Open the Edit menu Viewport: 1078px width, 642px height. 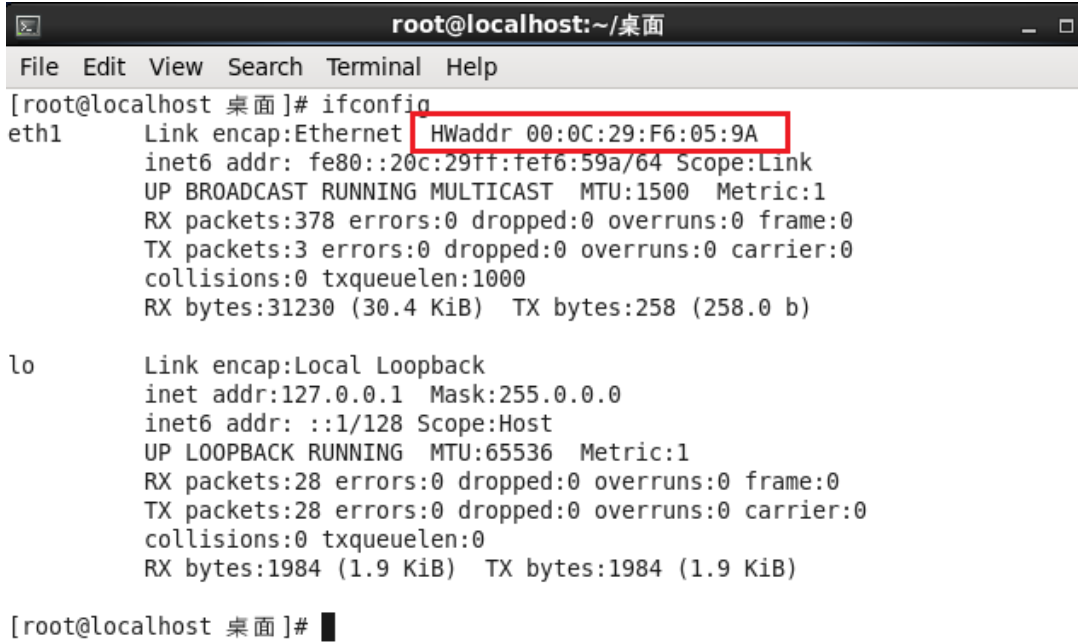(104, 67)
